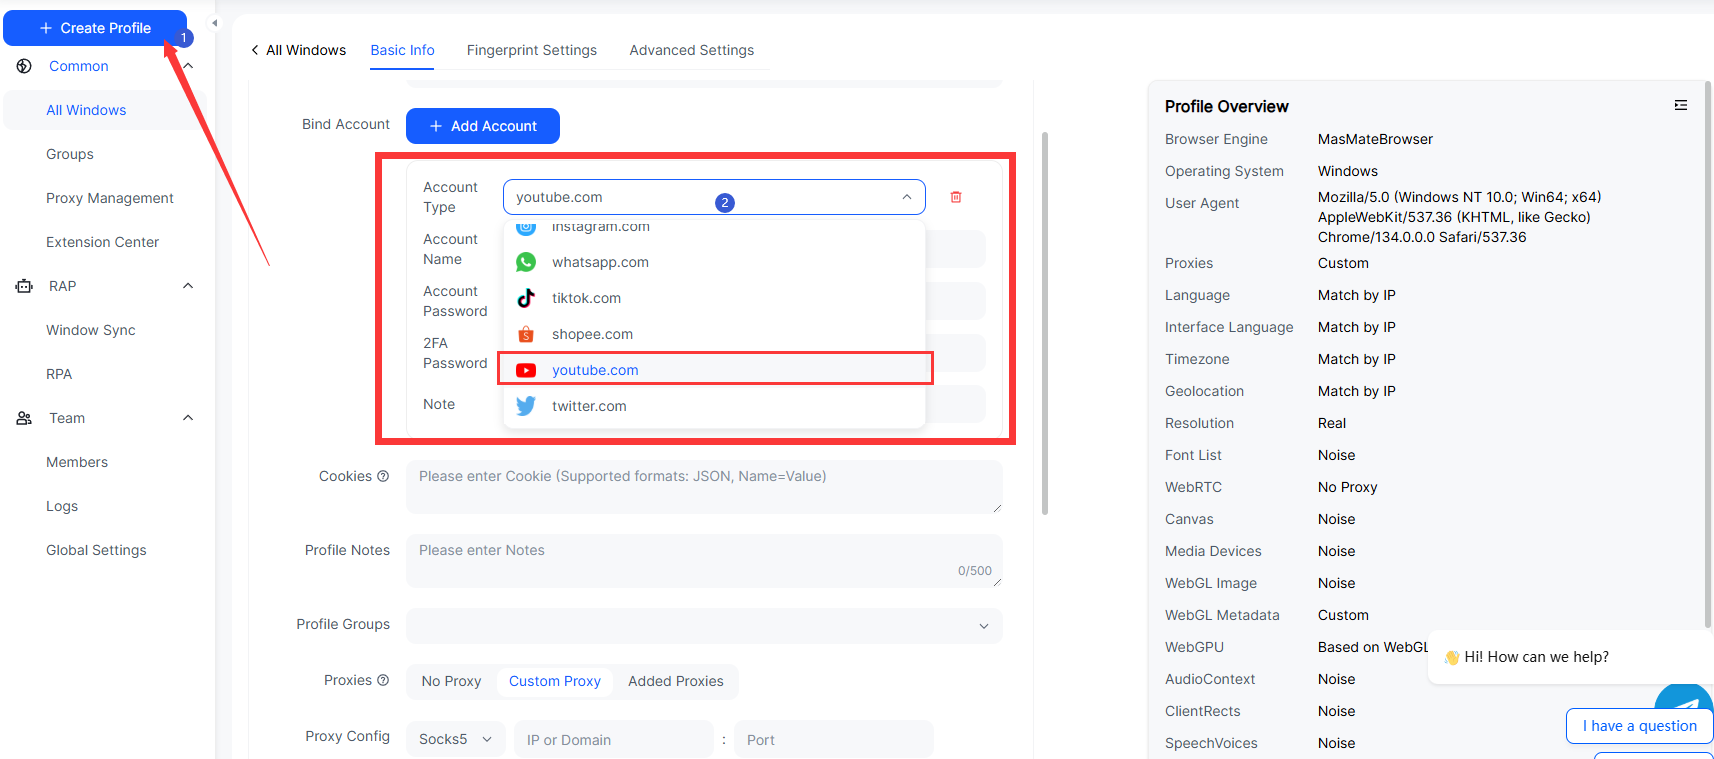Click the Cookies text input field

[703, 486]
